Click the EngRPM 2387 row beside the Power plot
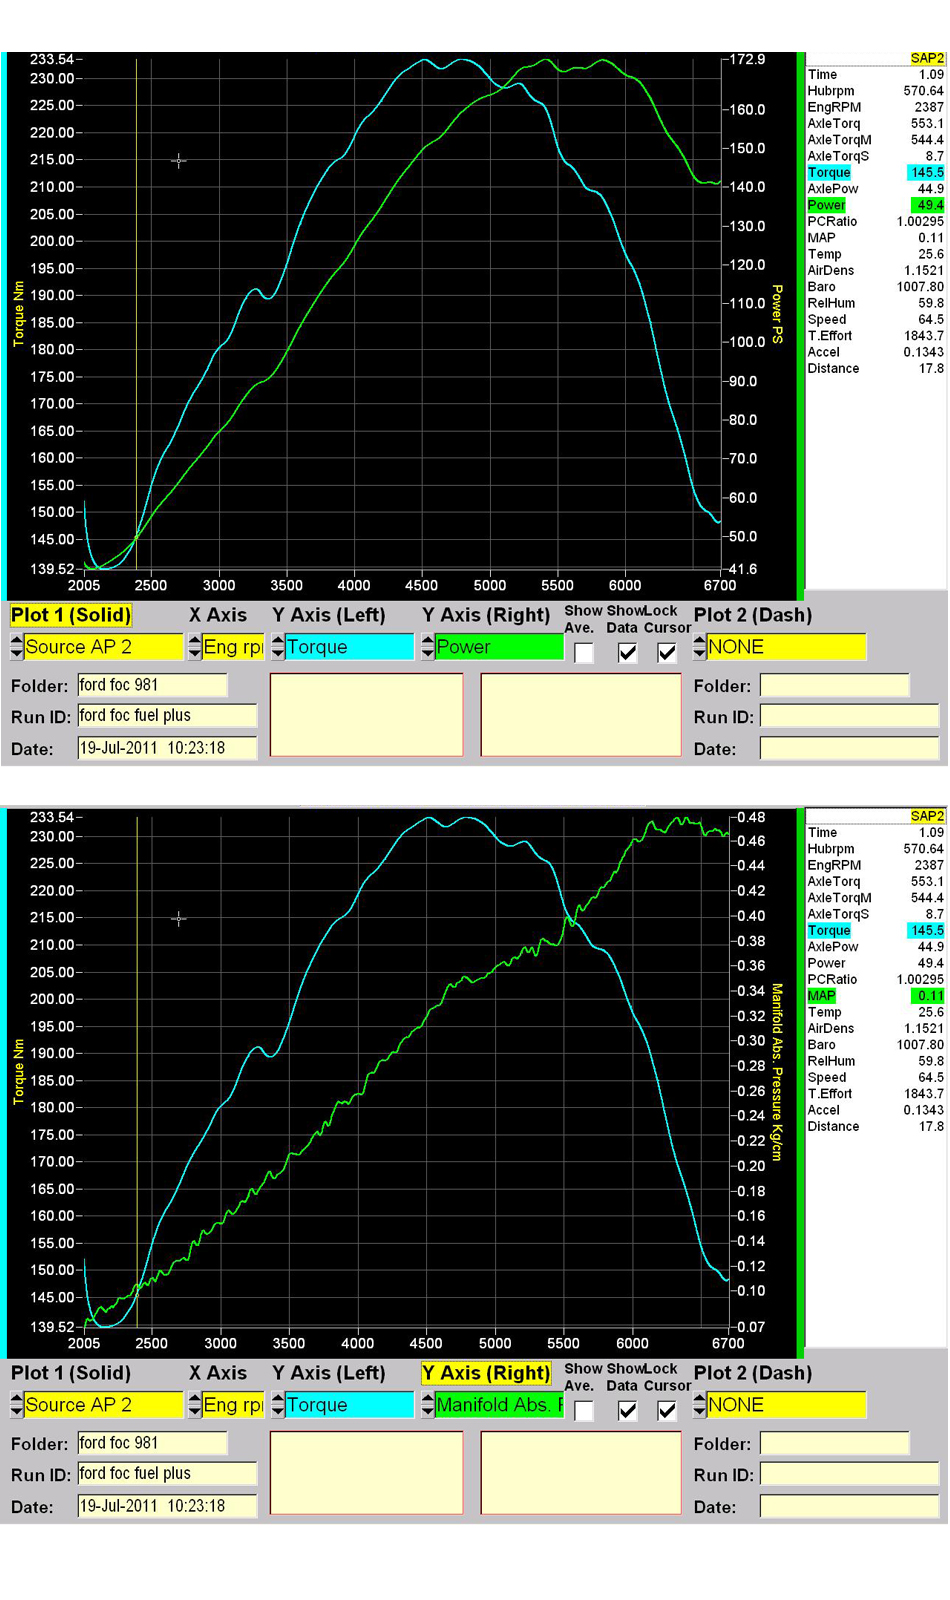Screen dimensions: 950x1600 pos(876,107)
